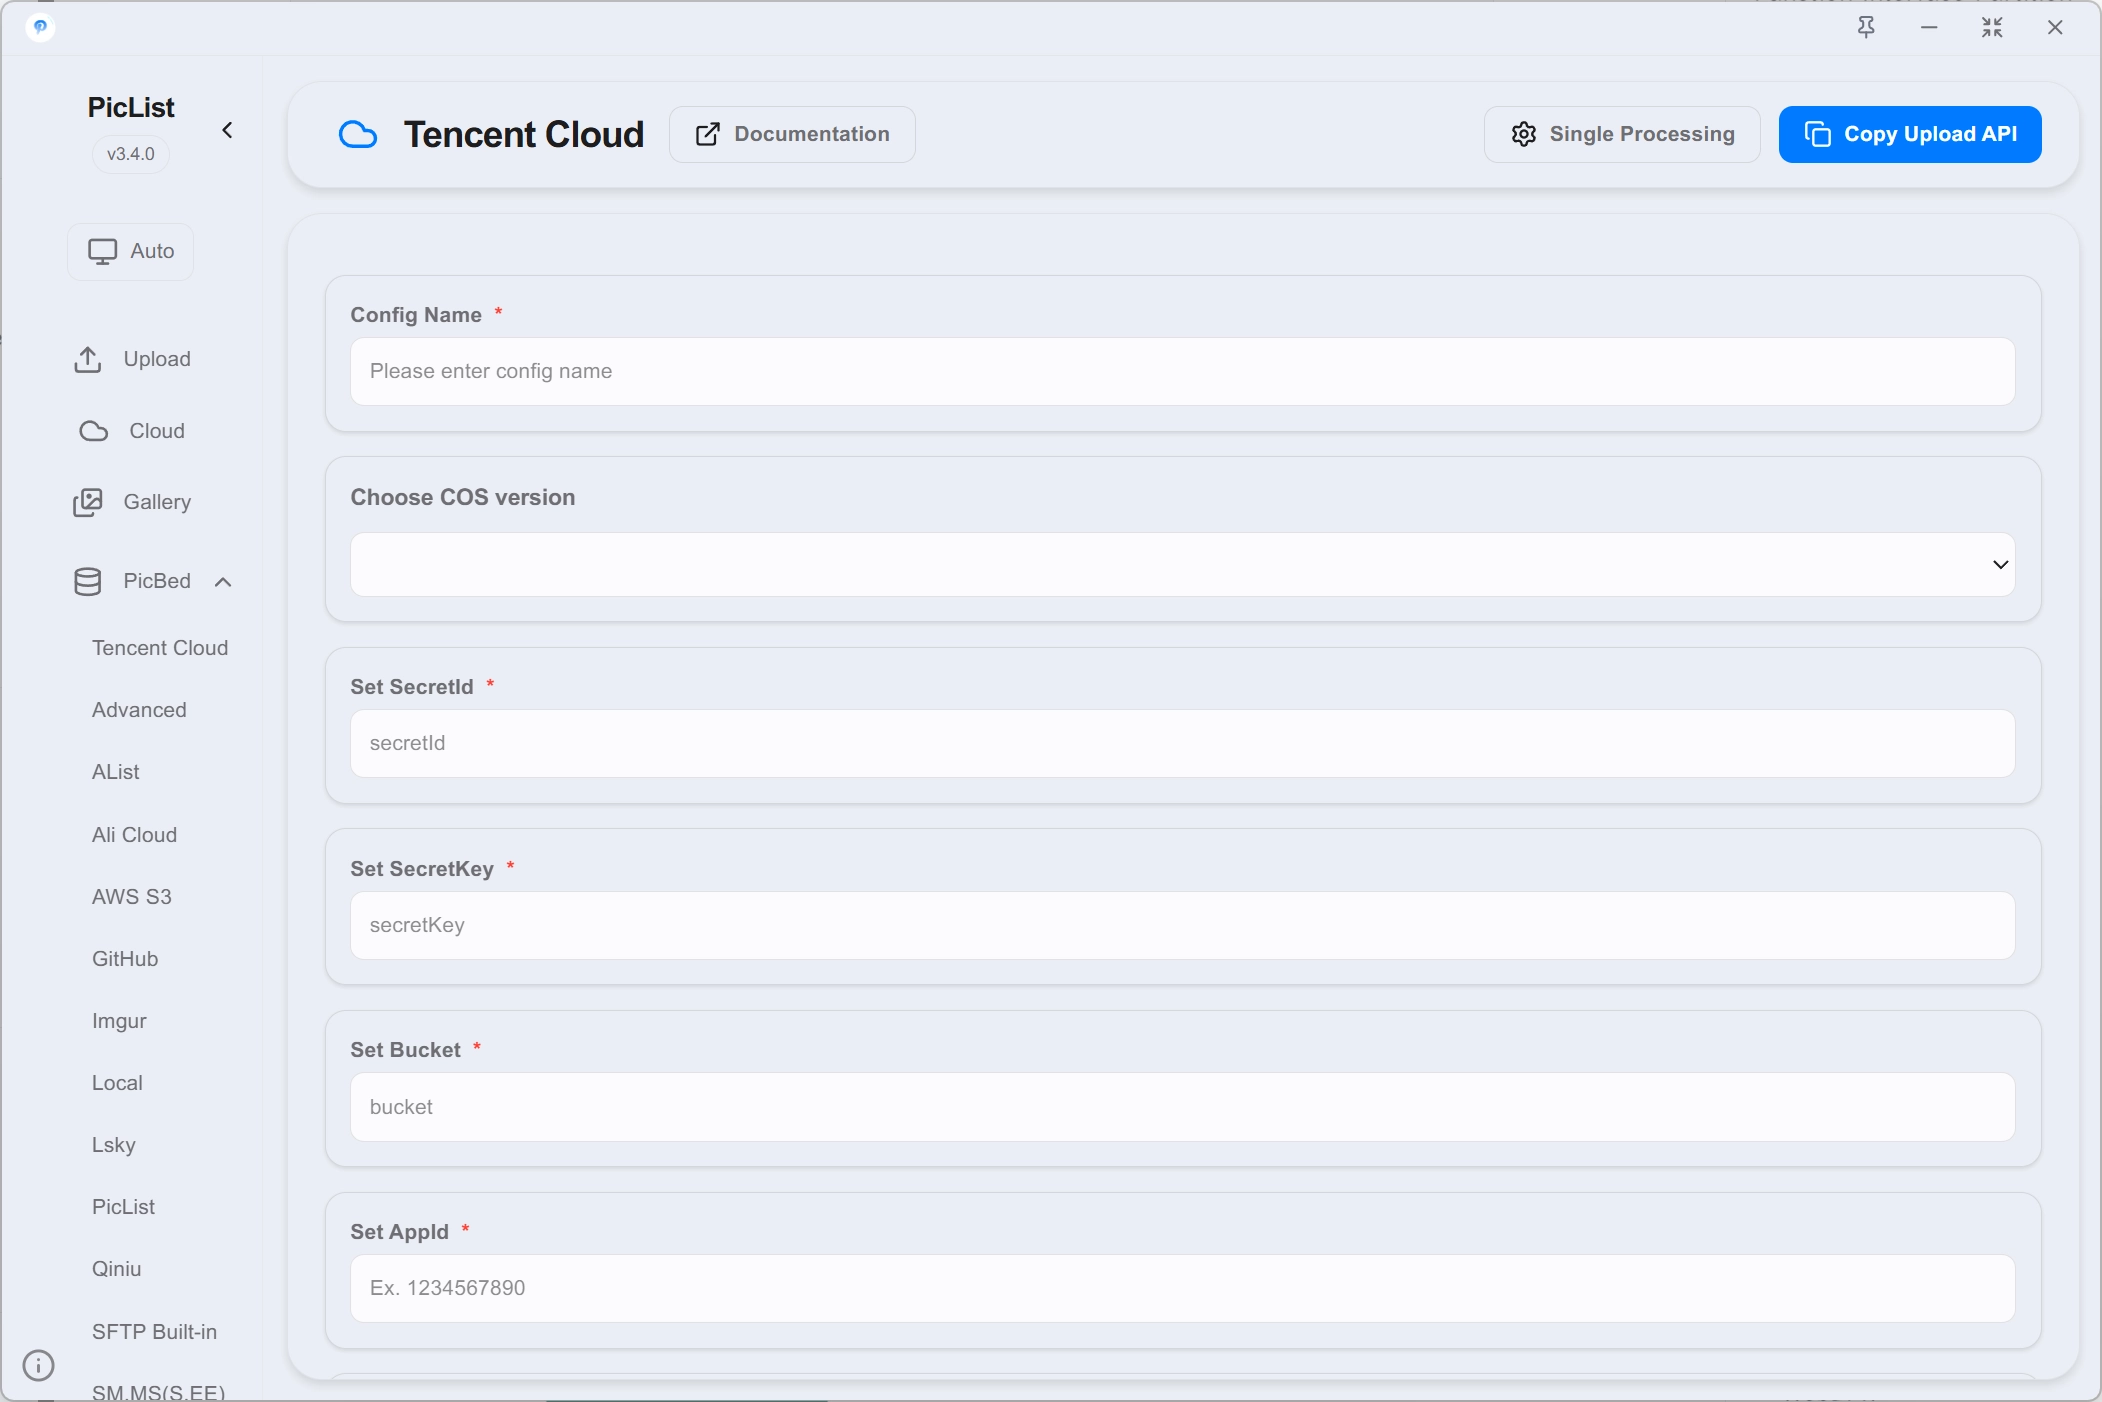Screen dimensions: 2102x1402
Task: Open Single Processing settings
Action: point(1622,134)
